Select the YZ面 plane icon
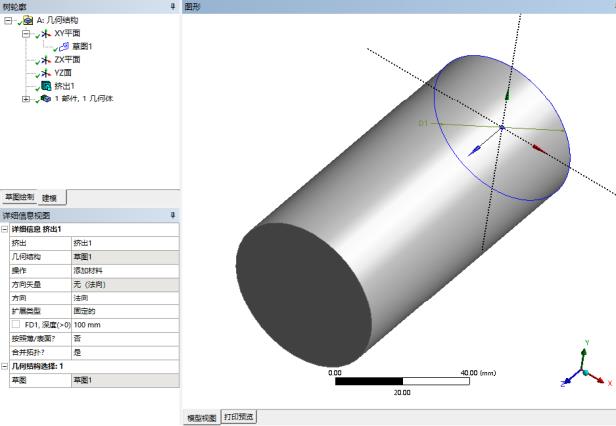Viewport: 616px width, 426px height. pos(46,72)
